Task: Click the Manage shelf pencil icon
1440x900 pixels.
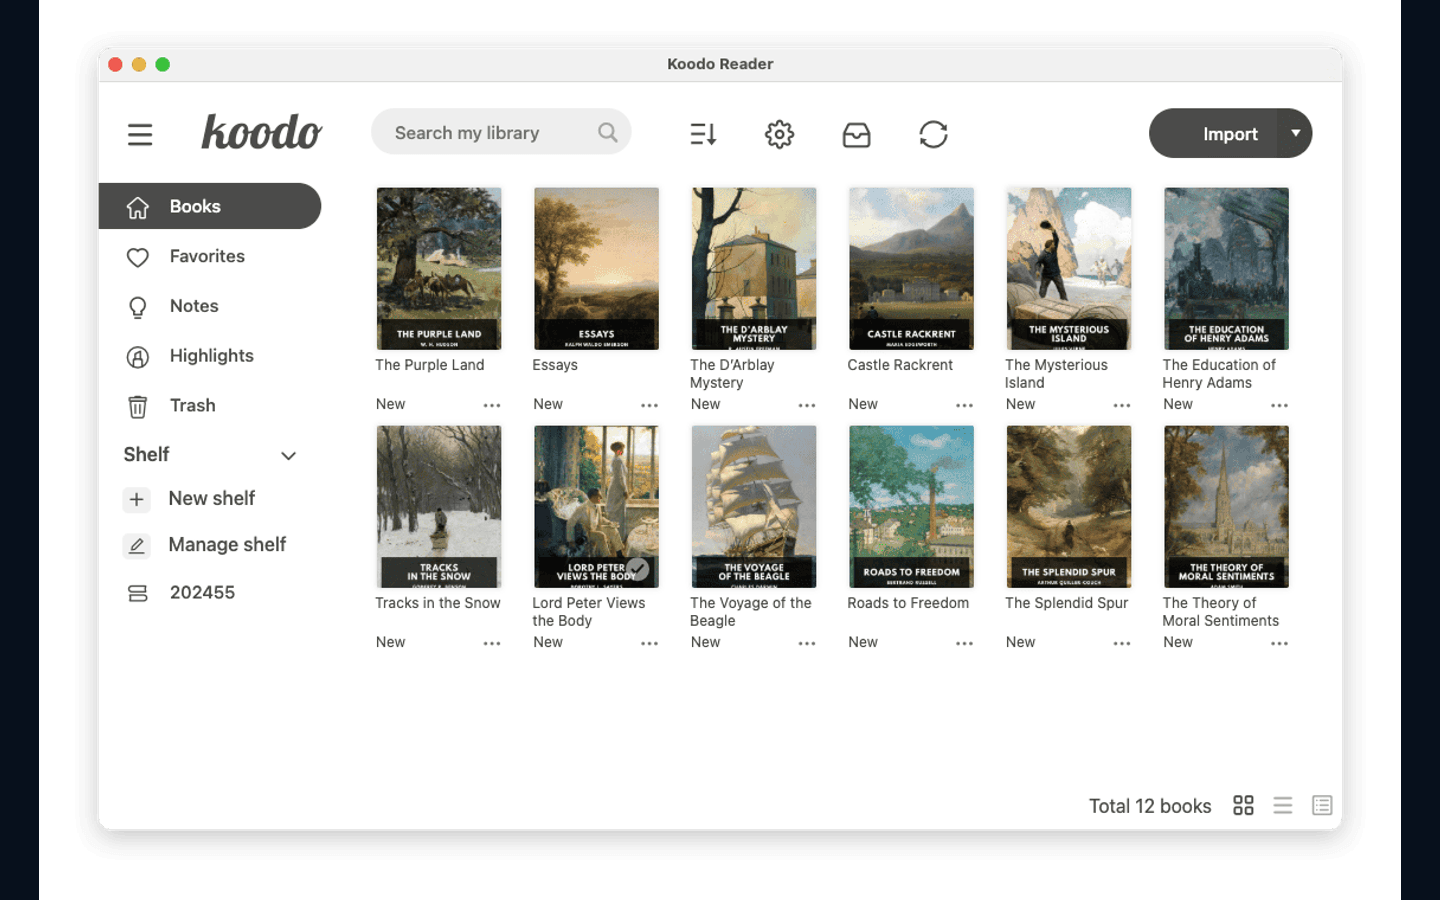Action: (x=137, y=545)
